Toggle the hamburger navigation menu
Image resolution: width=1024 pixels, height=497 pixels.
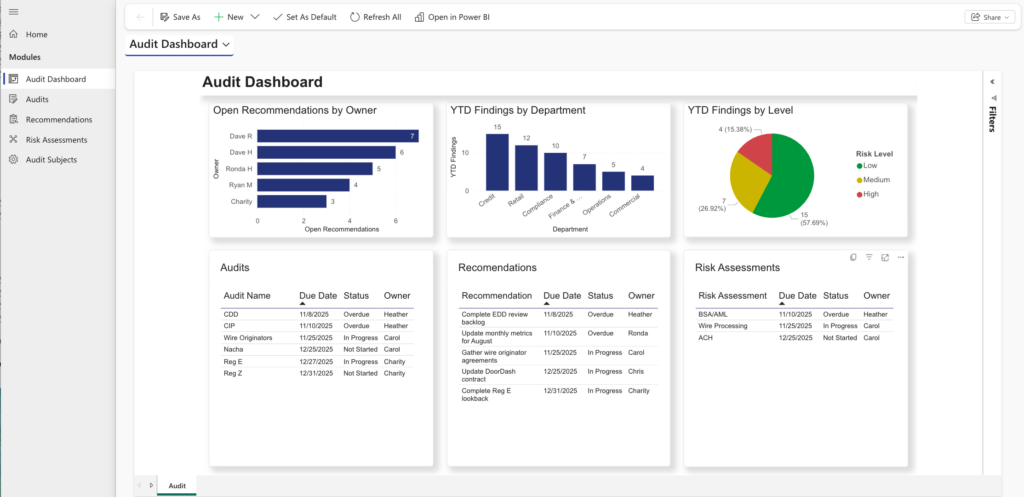point(13,12)
